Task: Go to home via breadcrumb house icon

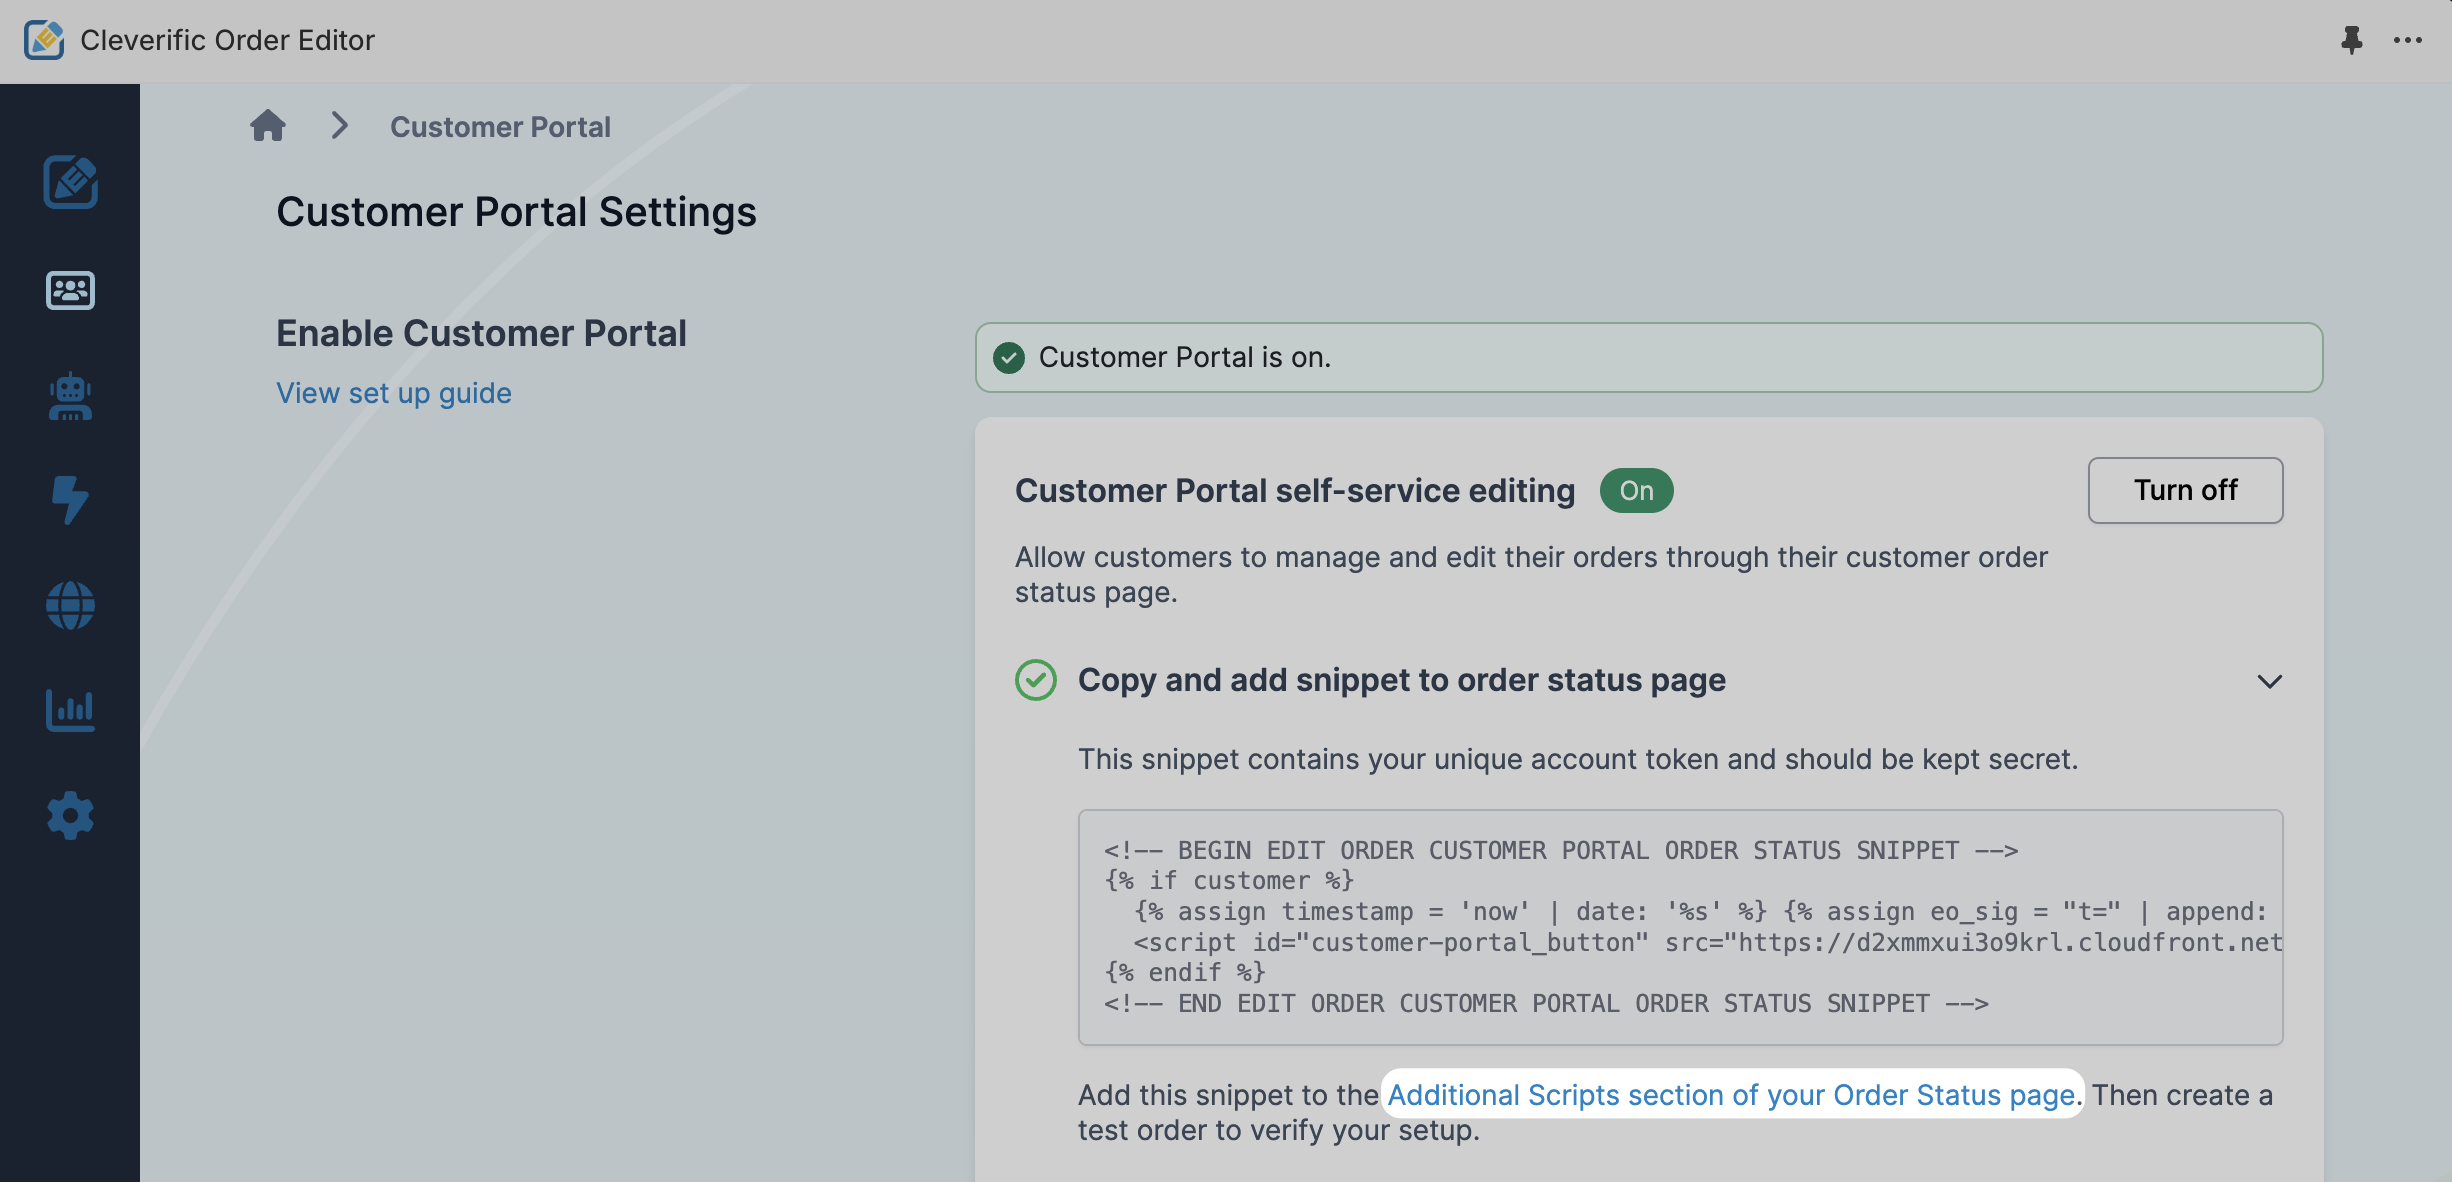Action: (x=268, y=126)
